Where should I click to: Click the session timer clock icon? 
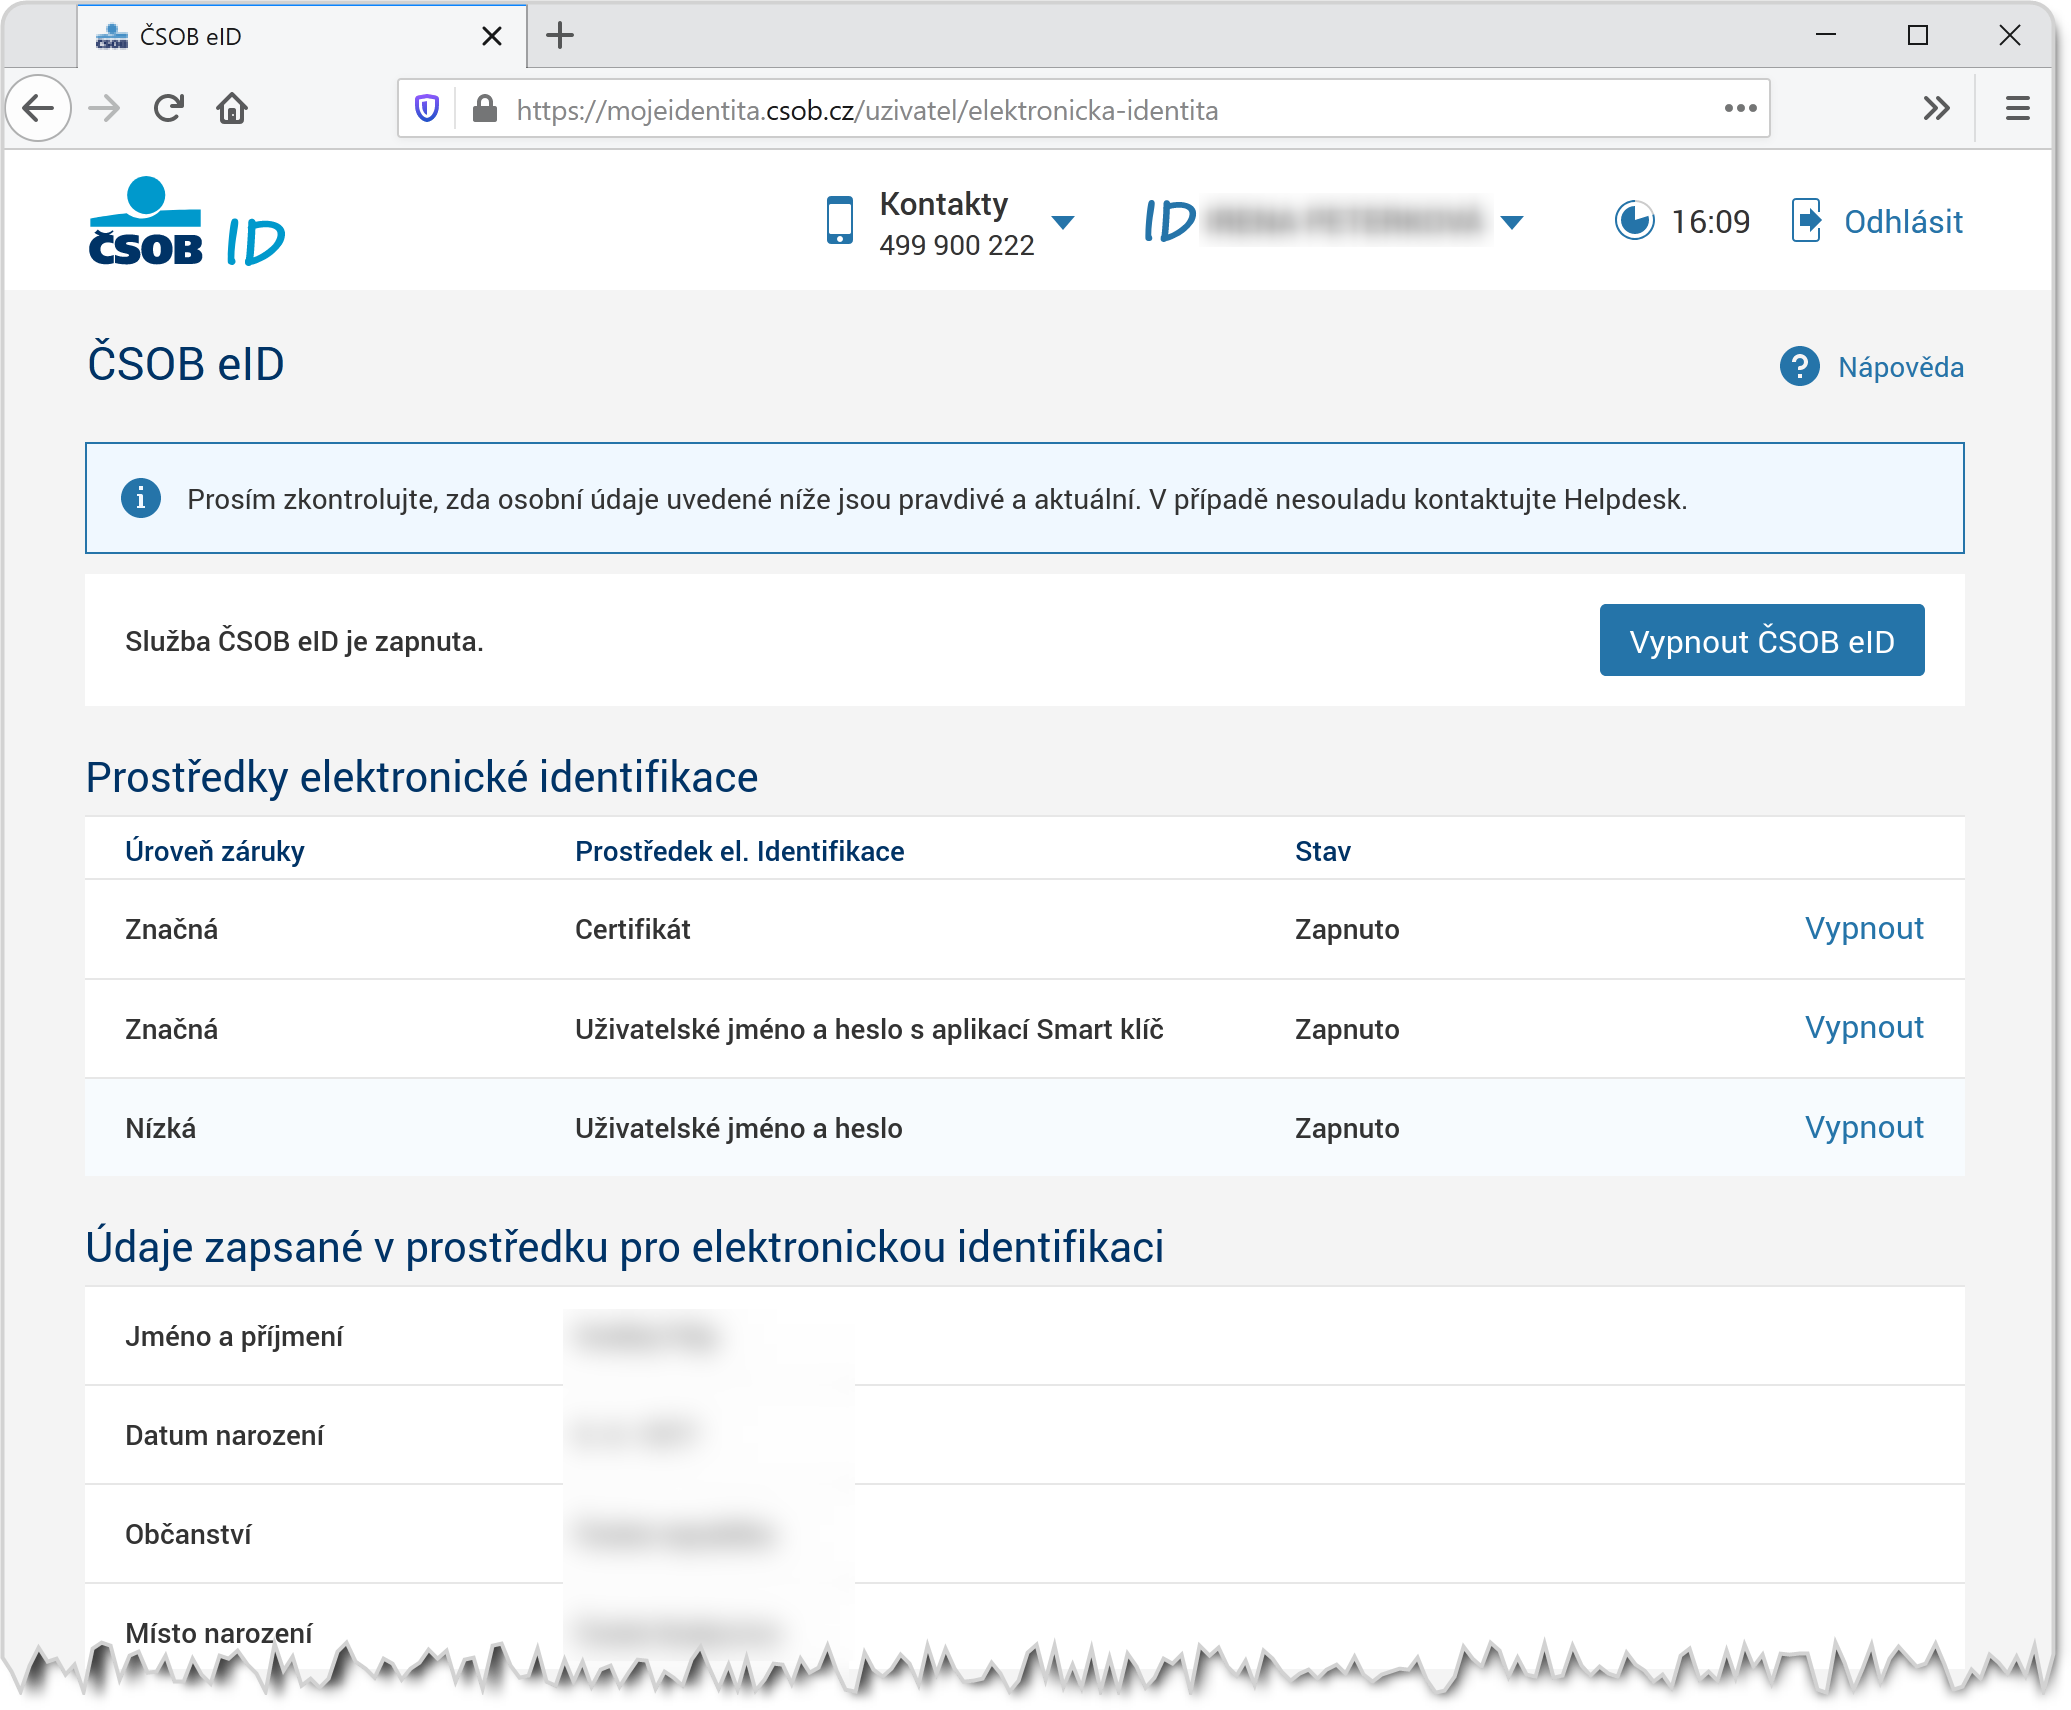pos(1634,221)
